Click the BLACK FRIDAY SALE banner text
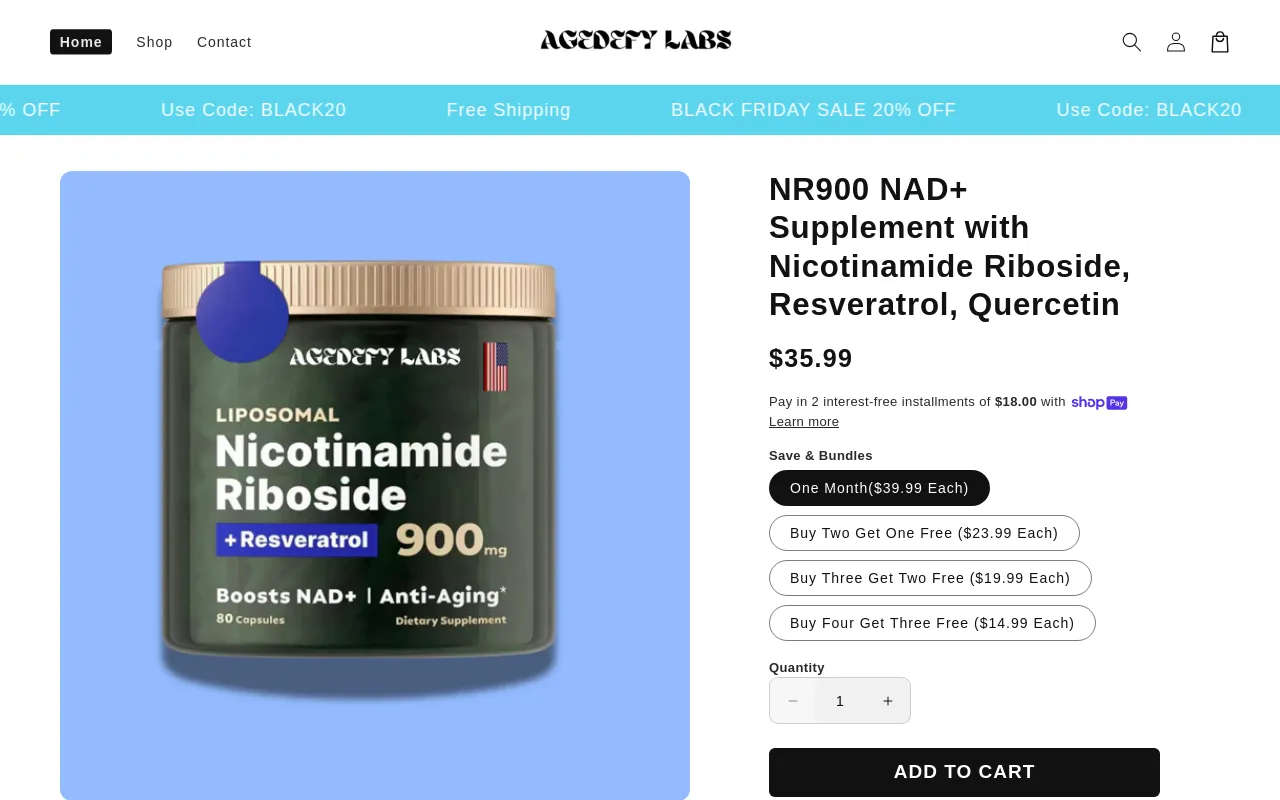Screen dimensions: 1280x800 pyautogui.click(x=813, y=110)
